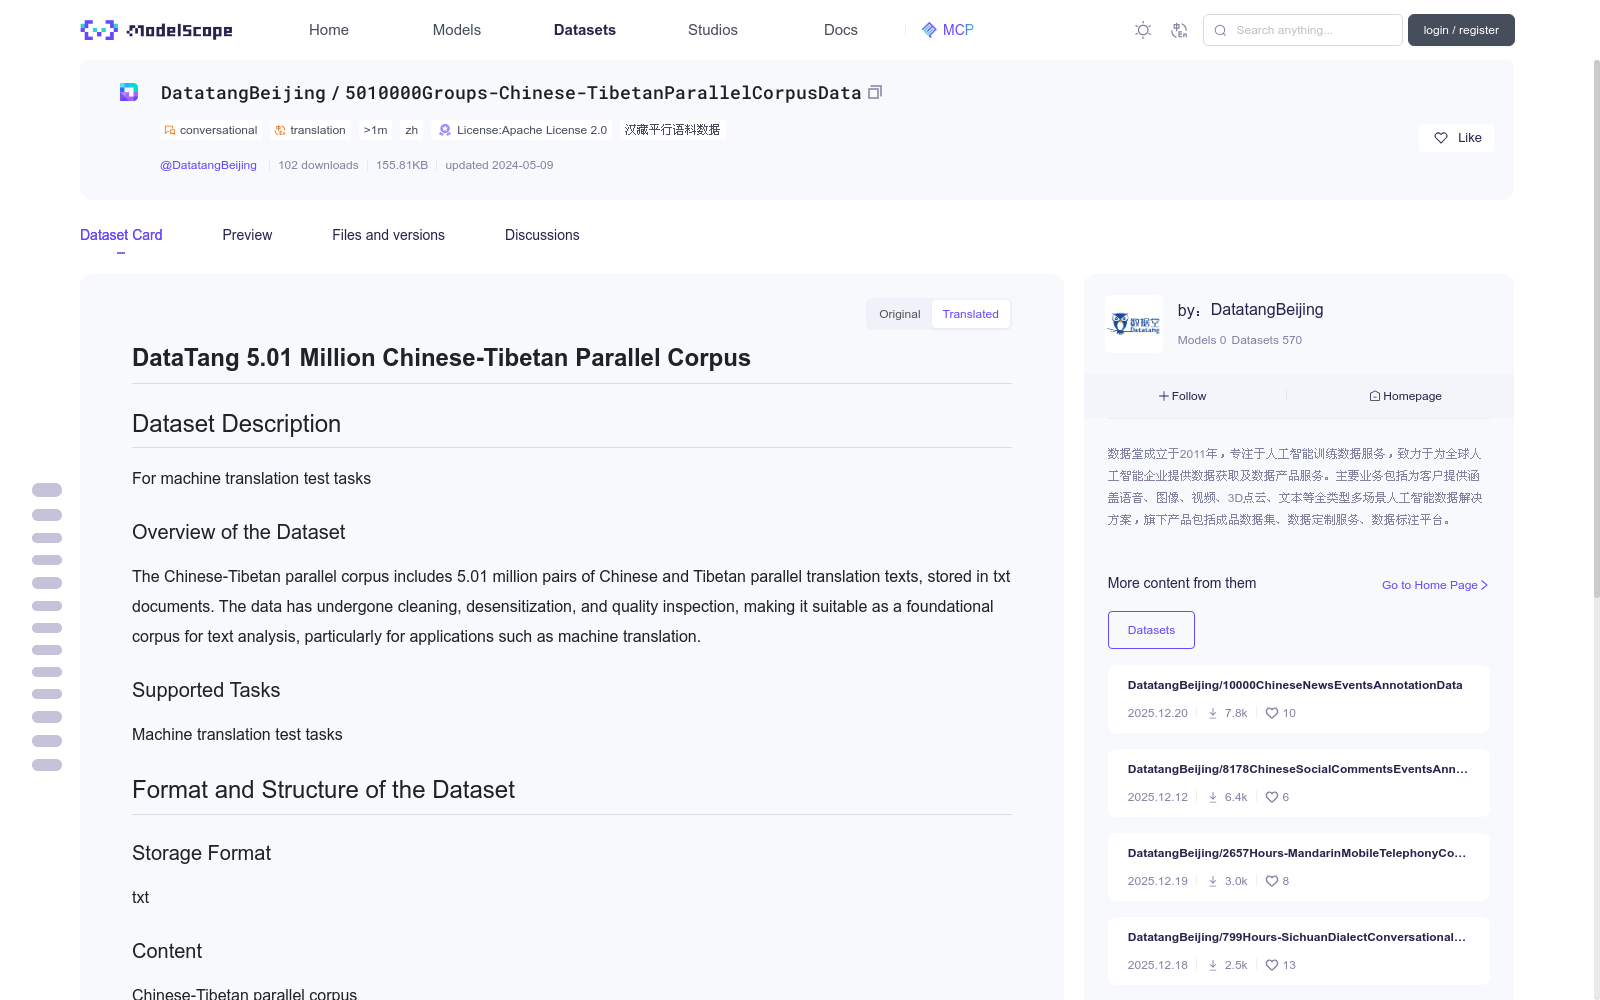Image resolution: width=1600 pixels, height=1000 pixels.
Task: Toggle the light/dark theme sun icon
Action: (1143, 30)
